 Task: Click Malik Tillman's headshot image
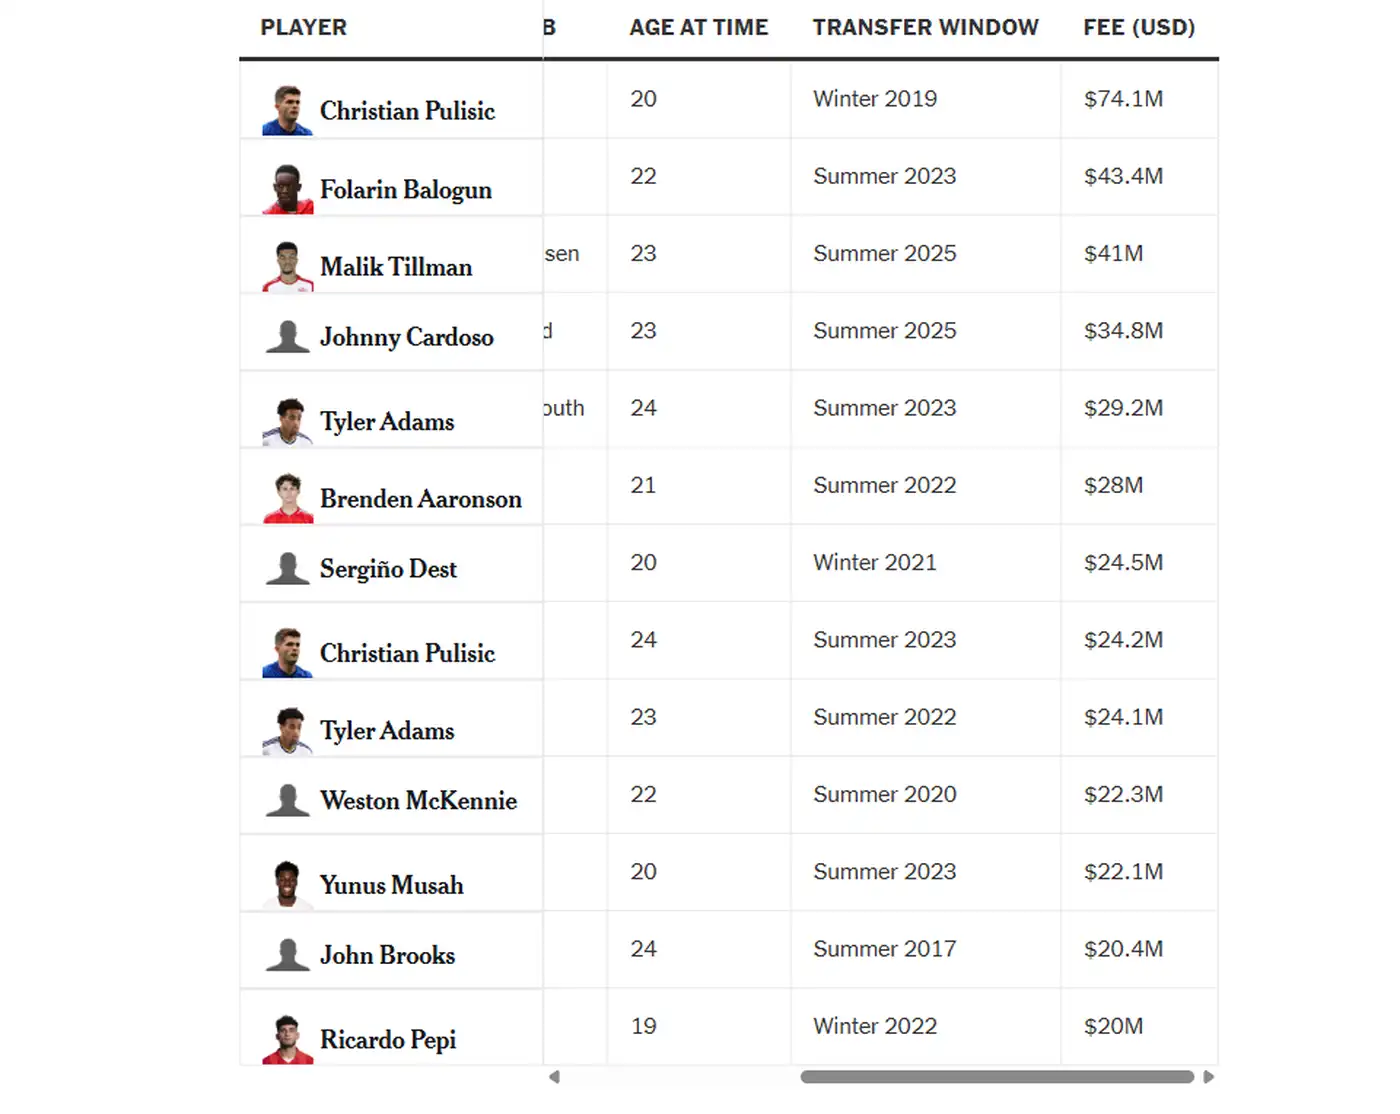click(287, 267)
